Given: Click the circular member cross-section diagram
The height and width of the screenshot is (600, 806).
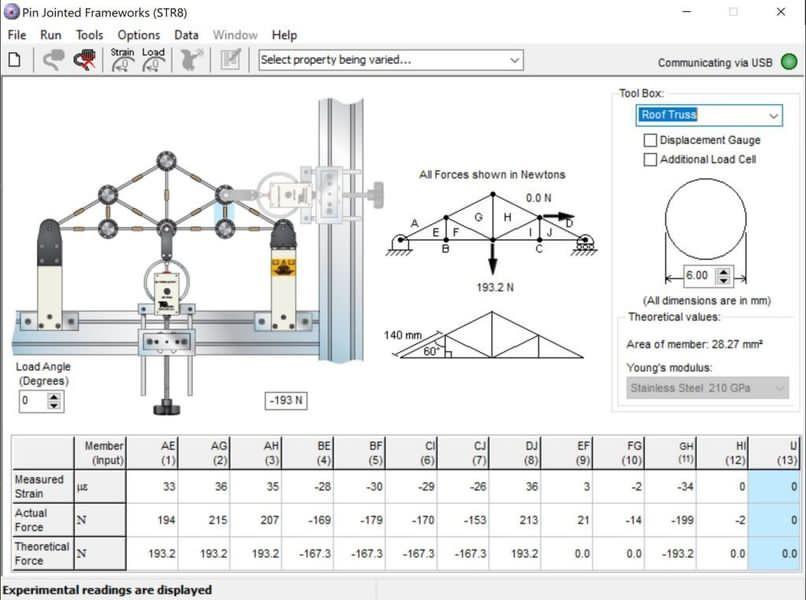Looking at the screenshot, I should click(705, 219).
